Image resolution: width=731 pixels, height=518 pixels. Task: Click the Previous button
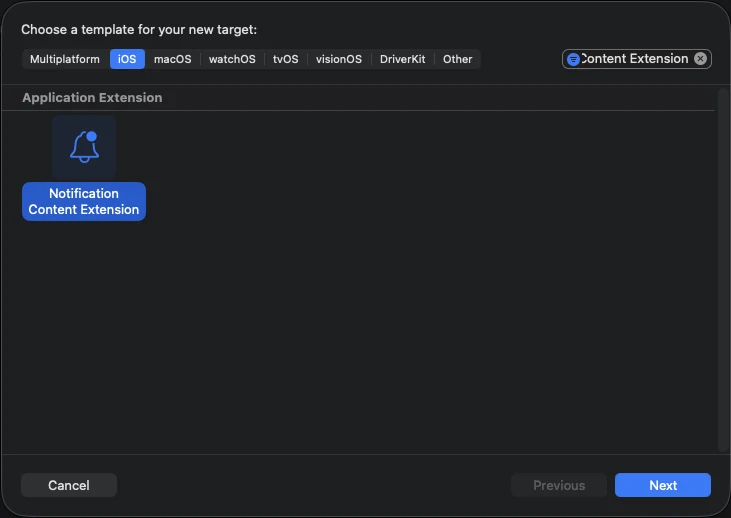(x=559, y=485)
